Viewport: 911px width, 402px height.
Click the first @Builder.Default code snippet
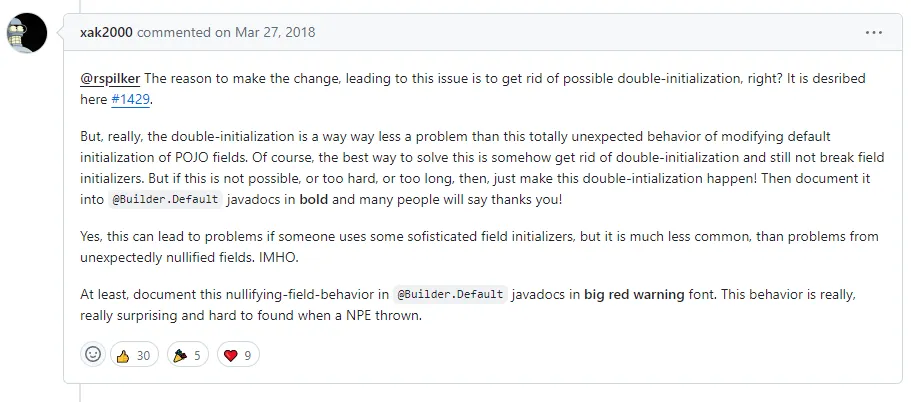(x=163, y=199)
